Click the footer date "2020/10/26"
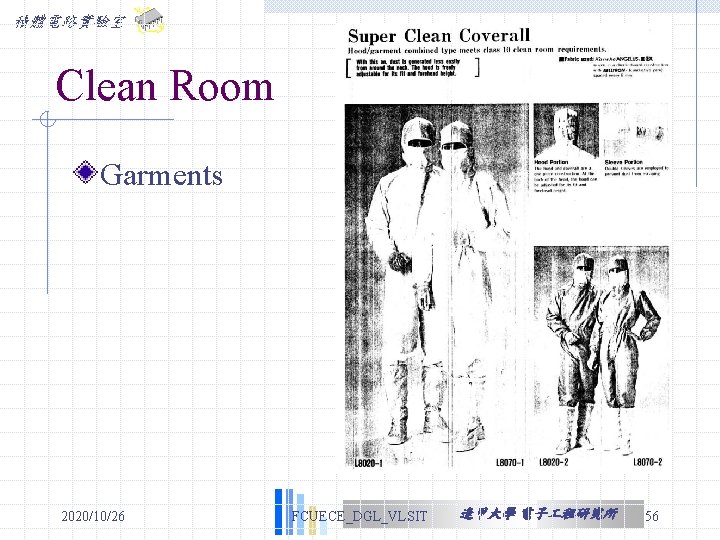The image size is (720, 540). coord(93,516)
